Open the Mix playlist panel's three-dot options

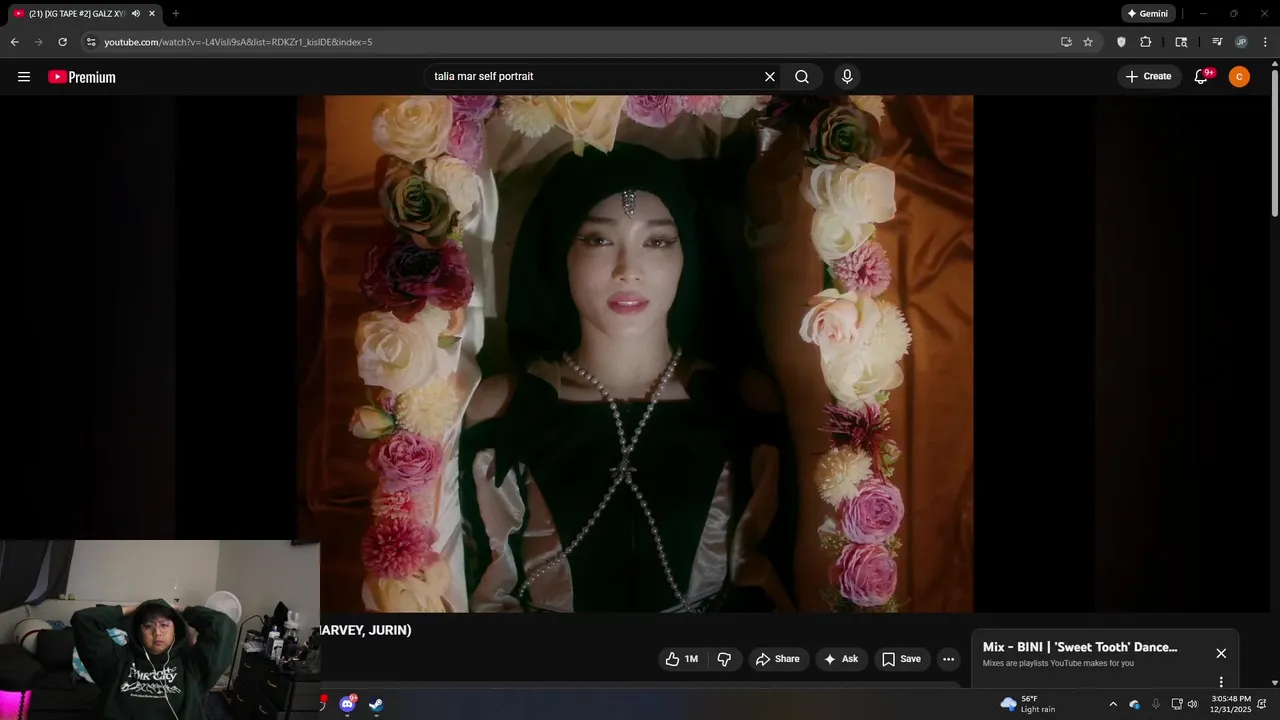tap(1221, 682)
